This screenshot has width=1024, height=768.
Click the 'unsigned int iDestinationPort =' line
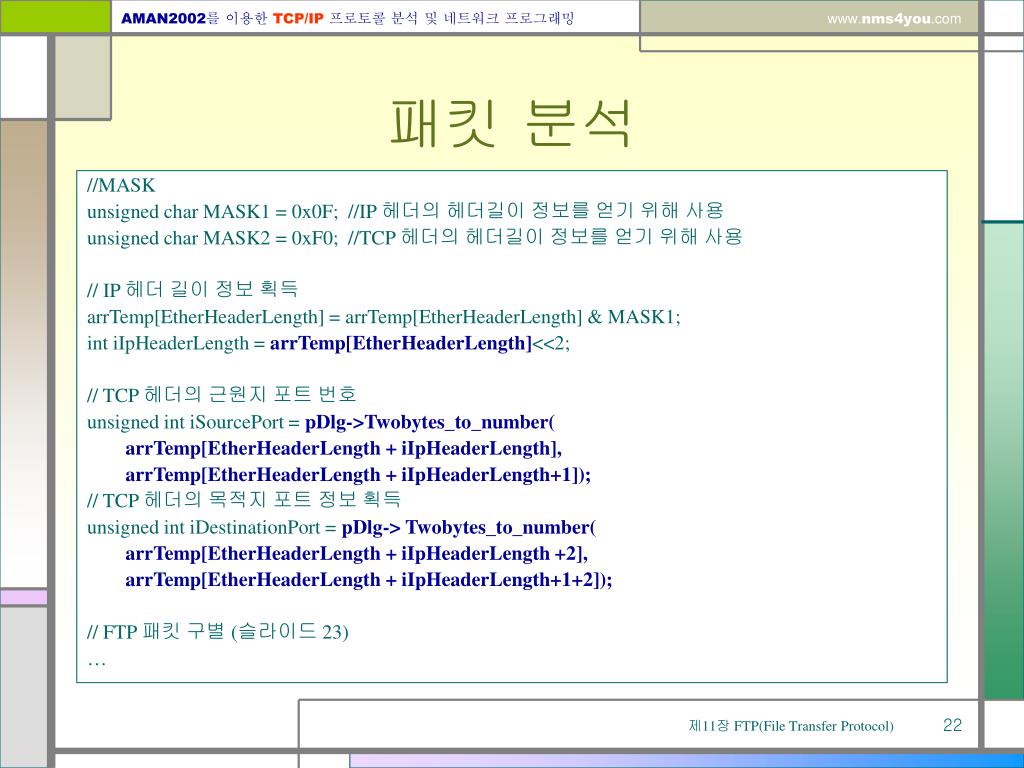[x=342, y=528]
